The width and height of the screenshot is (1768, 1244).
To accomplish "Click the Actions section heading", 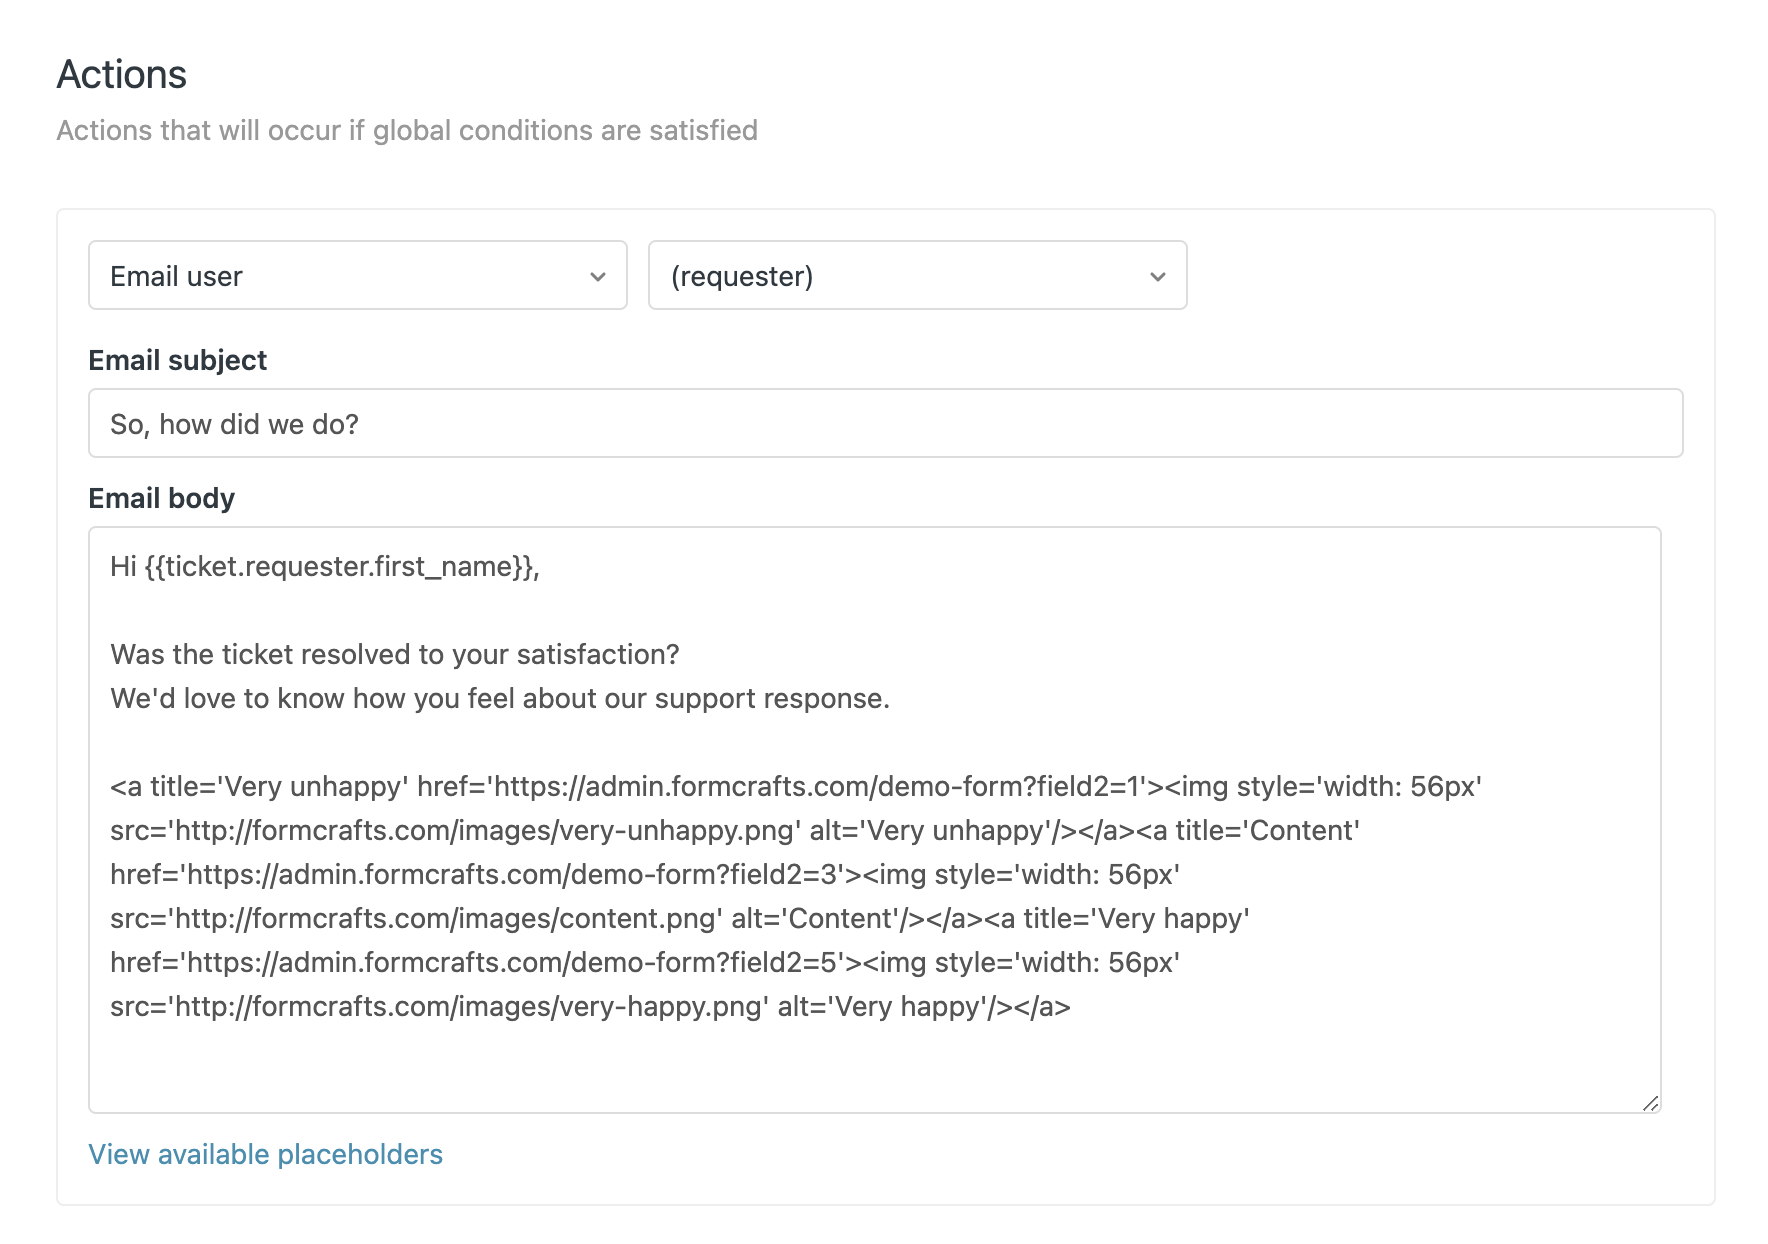I will coord(122,74).
